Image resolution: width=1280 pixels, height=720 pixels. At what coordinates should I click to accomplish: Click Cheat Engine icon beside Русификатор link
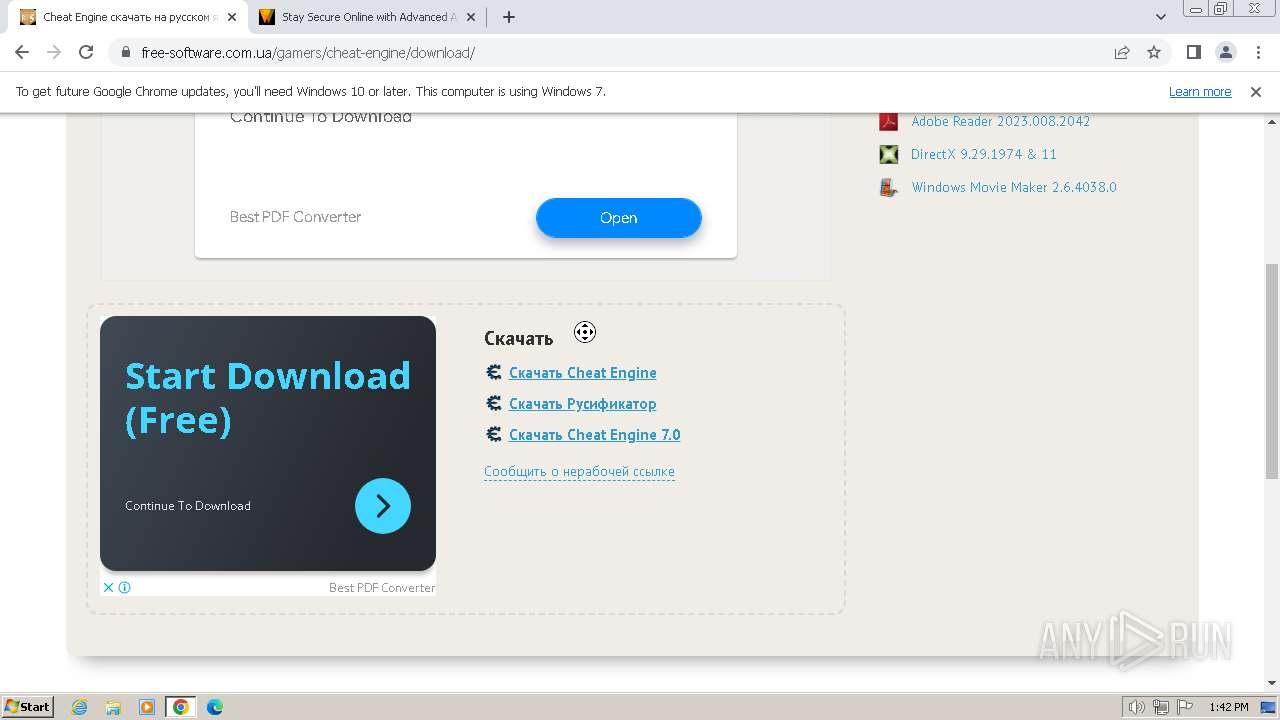coord(493,403)
